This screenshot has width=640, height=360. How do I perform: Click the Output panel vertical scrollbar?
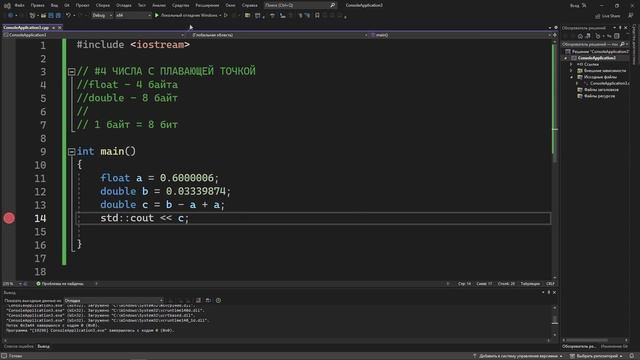point(555,320)
